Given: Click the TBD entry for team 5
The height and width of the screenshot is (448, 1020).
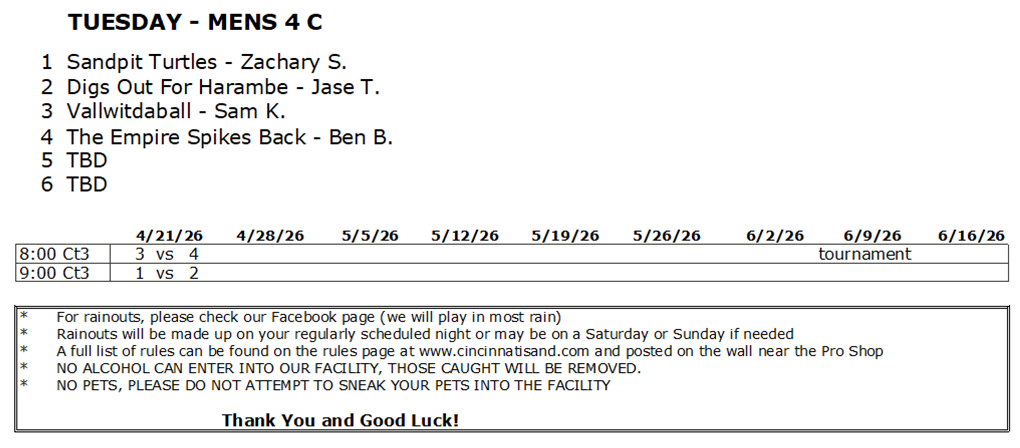Looking at the screenshot, I should [87, 160].
